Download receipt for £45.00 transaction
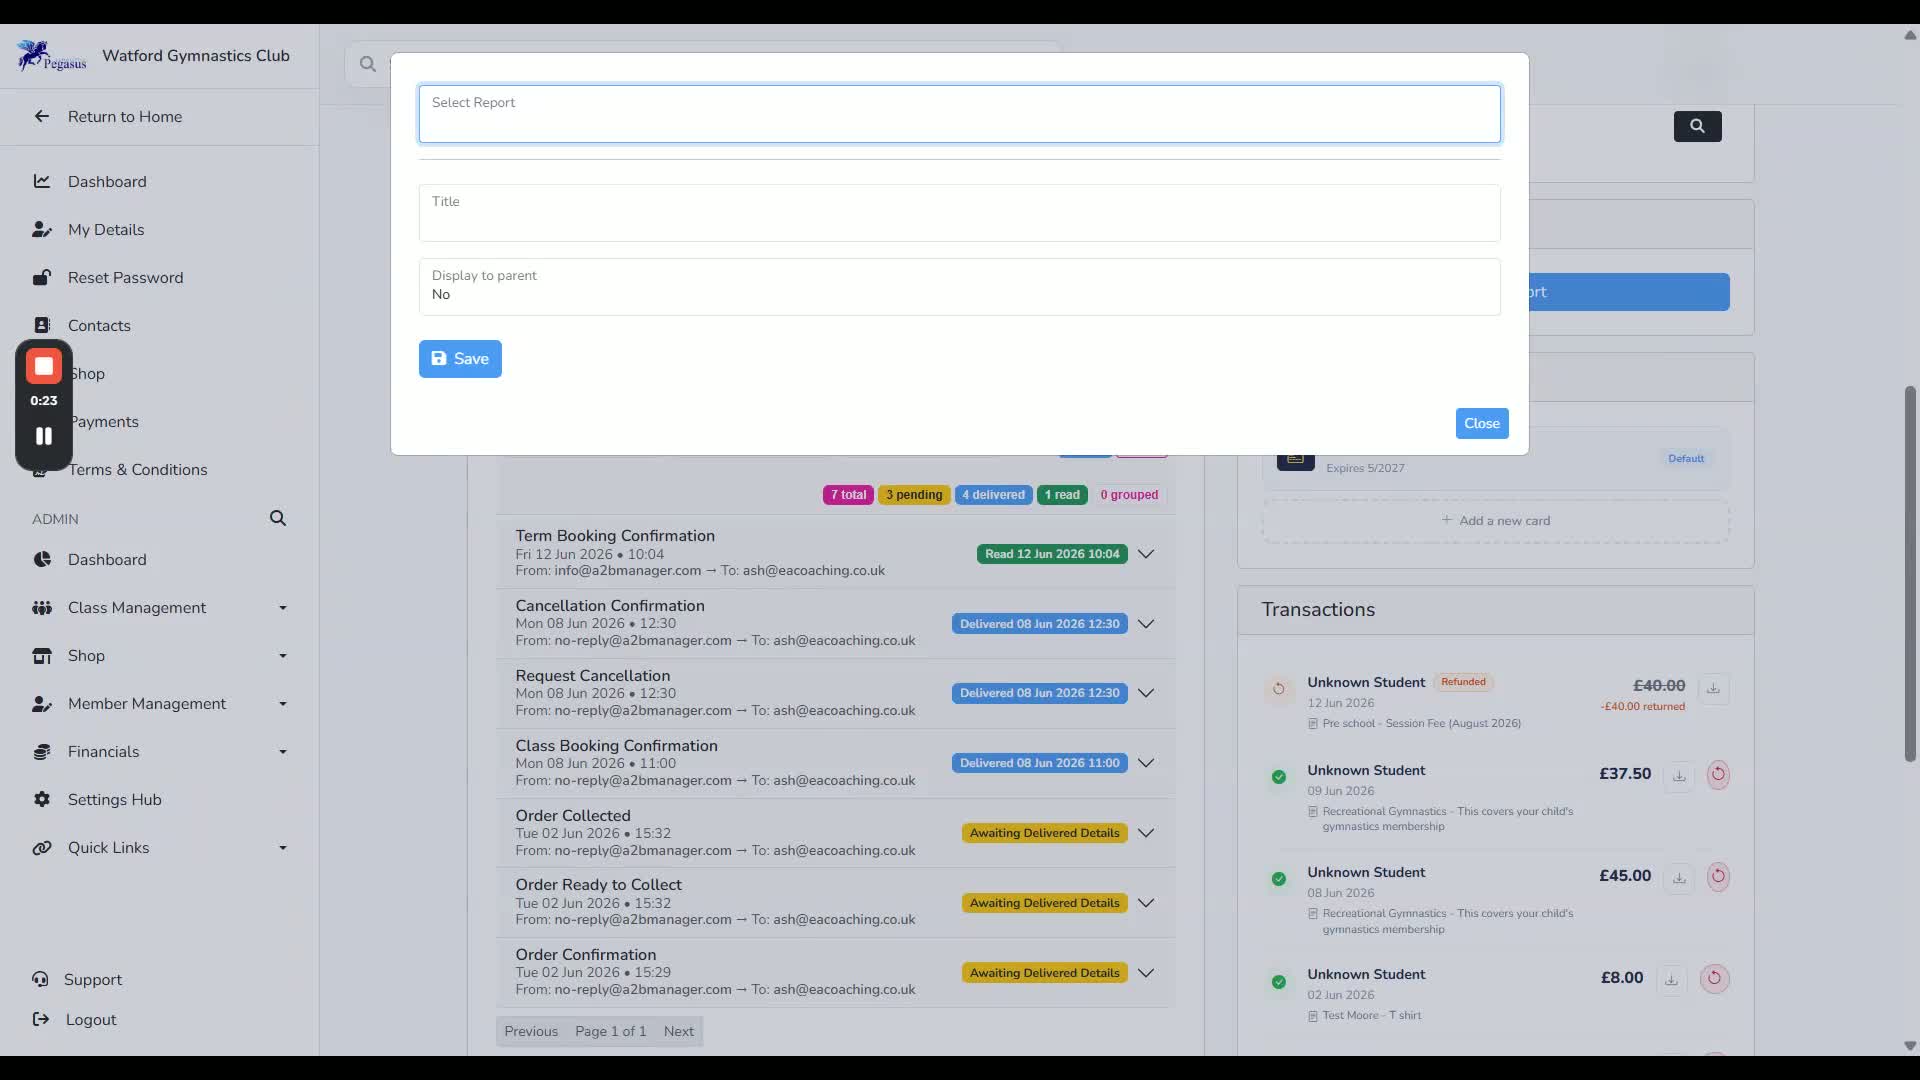 click(x=1679, y=877)
